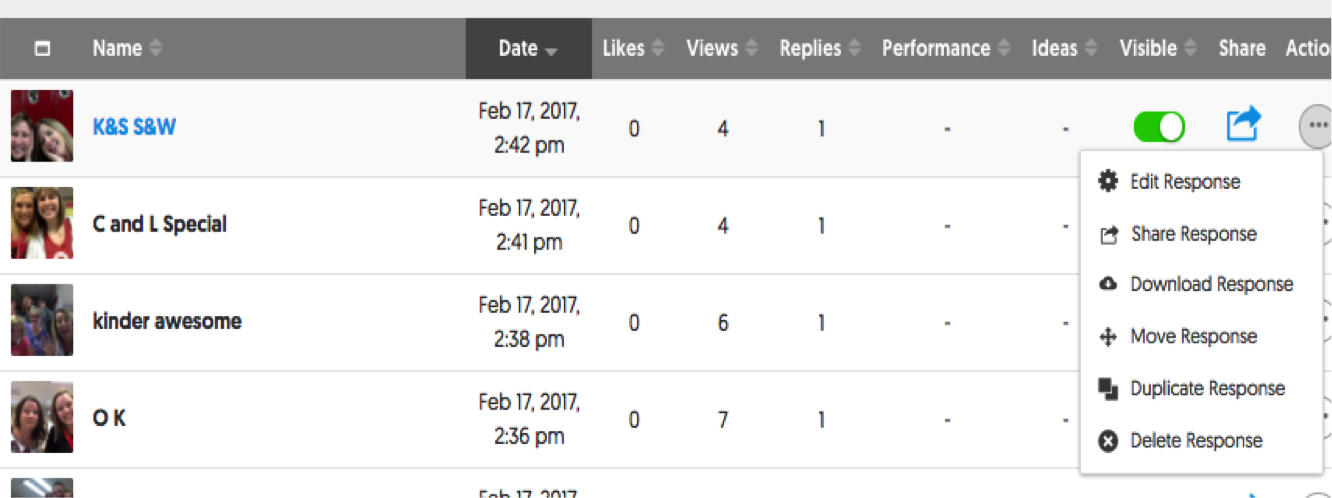Screen dimensions: 1332x498
Task: Open the three-dot actions button for K&S S&W
Action: click(x=1316, y=127)
